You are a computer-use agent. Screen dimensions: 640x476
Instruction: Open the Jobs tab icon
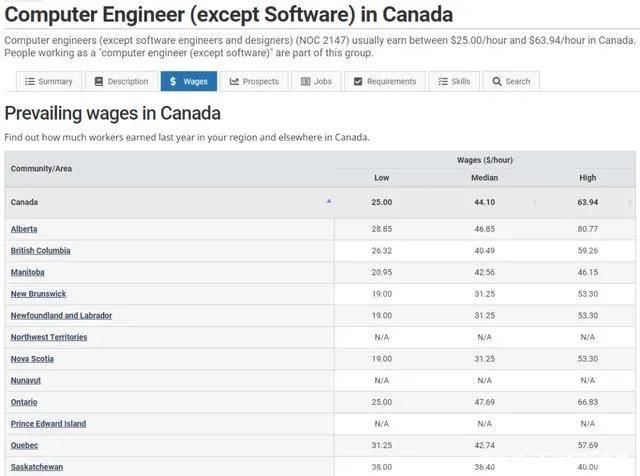(306, 82)
